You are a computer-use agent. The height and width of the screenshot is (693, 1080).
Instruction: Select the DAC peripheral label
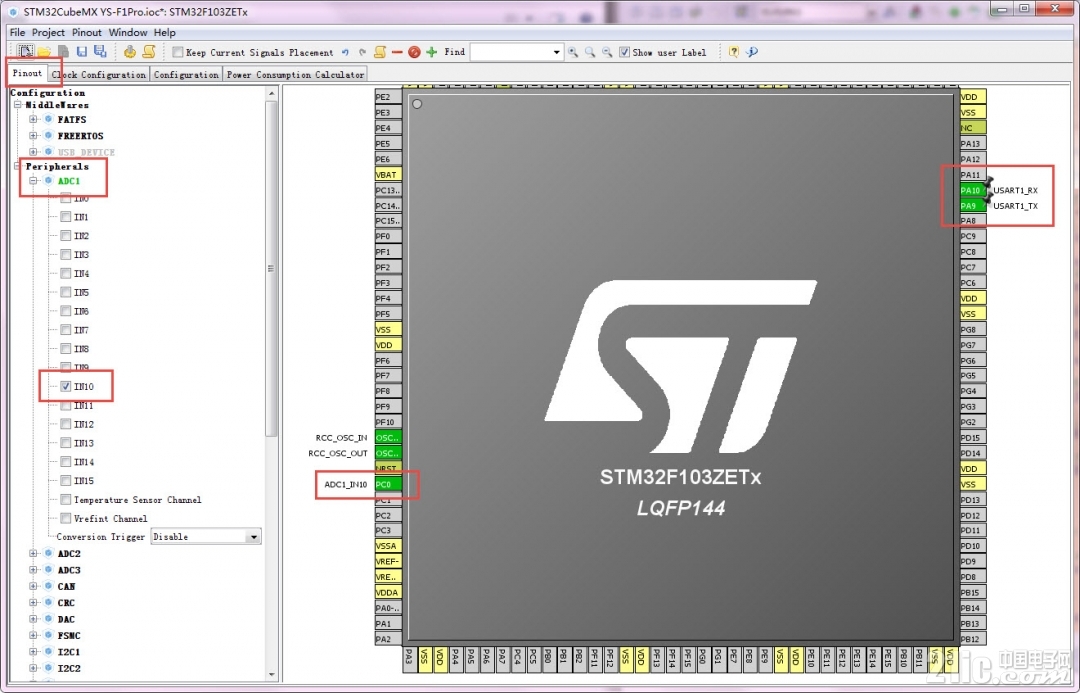[x=66, y=619]
